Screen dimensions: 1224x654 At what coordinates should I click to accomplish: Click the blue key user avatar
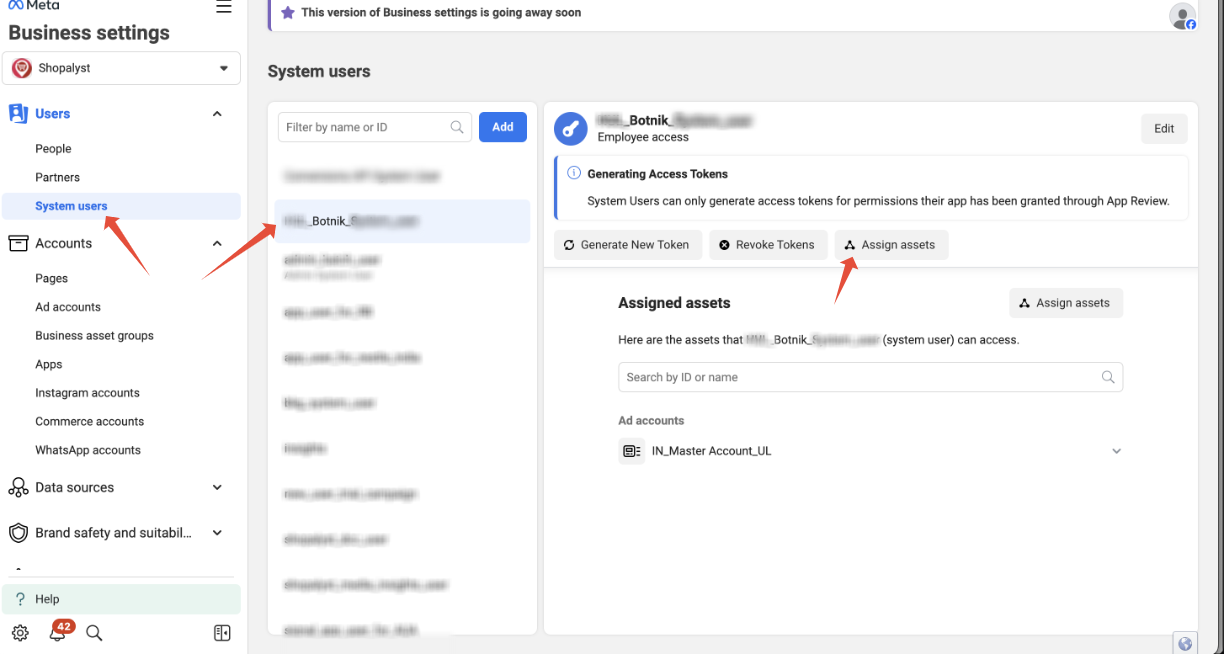[x=571, y=128]
